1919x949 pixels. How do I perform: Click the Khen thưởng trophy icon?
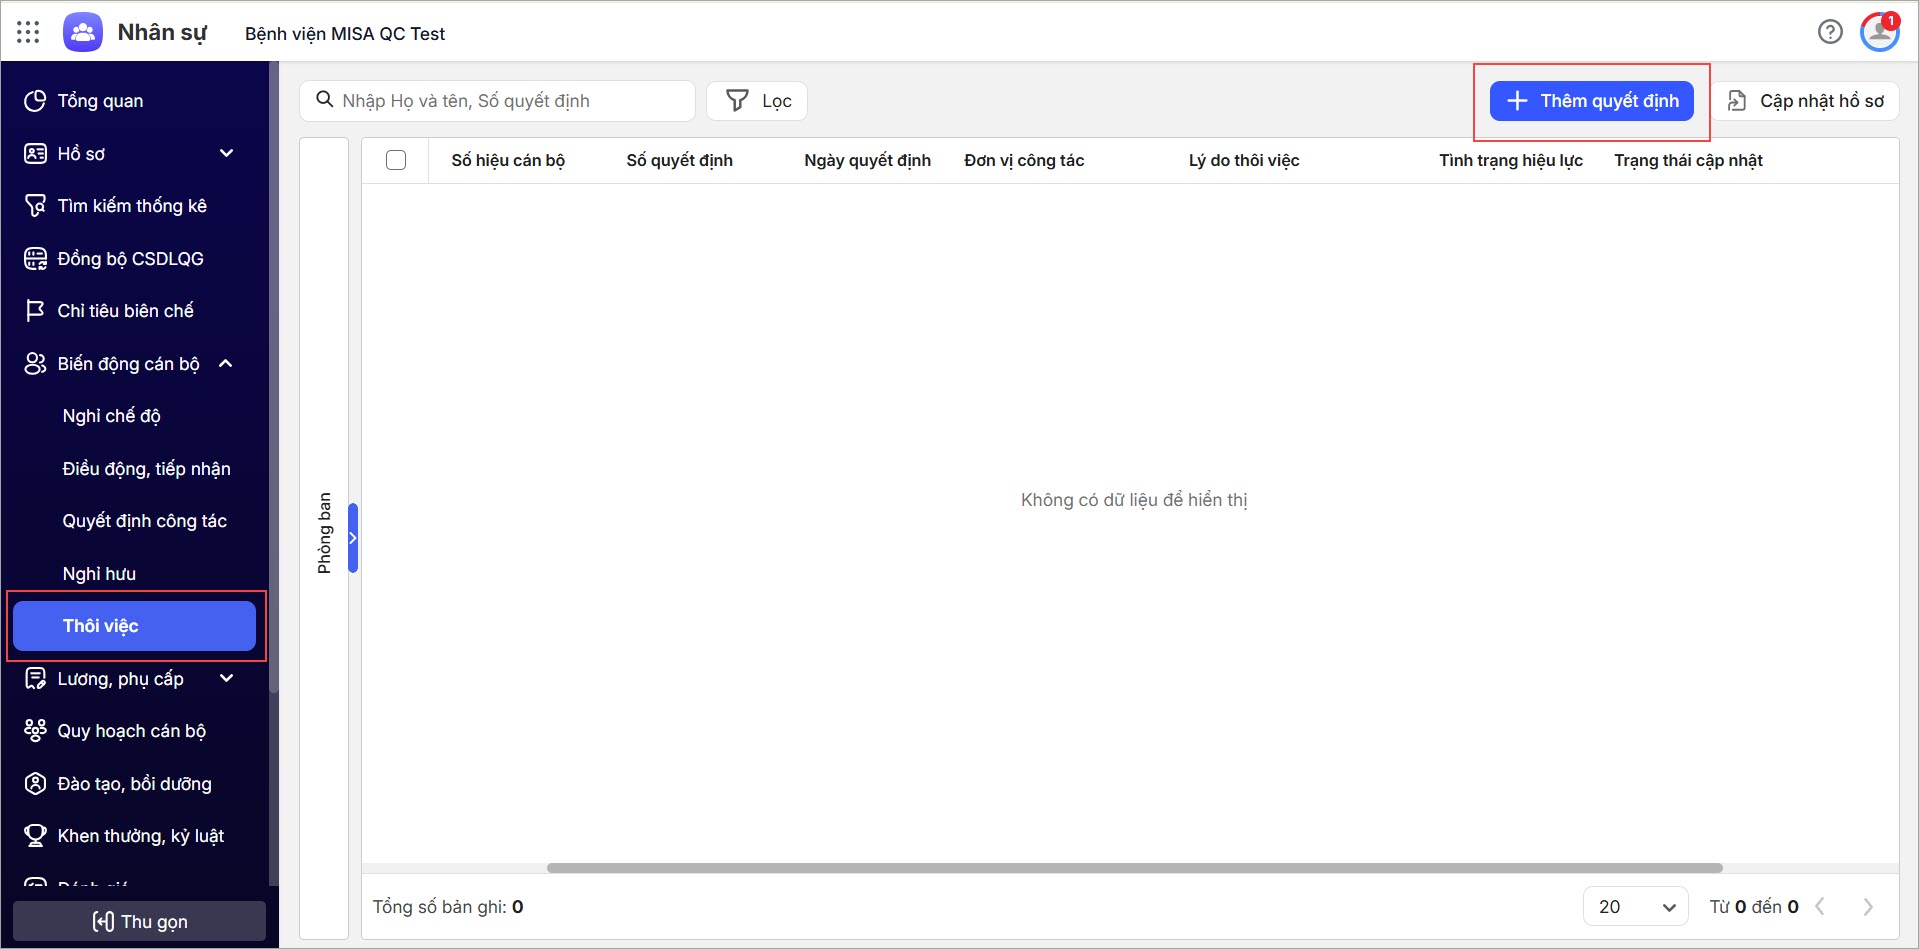tap(35, 836)
